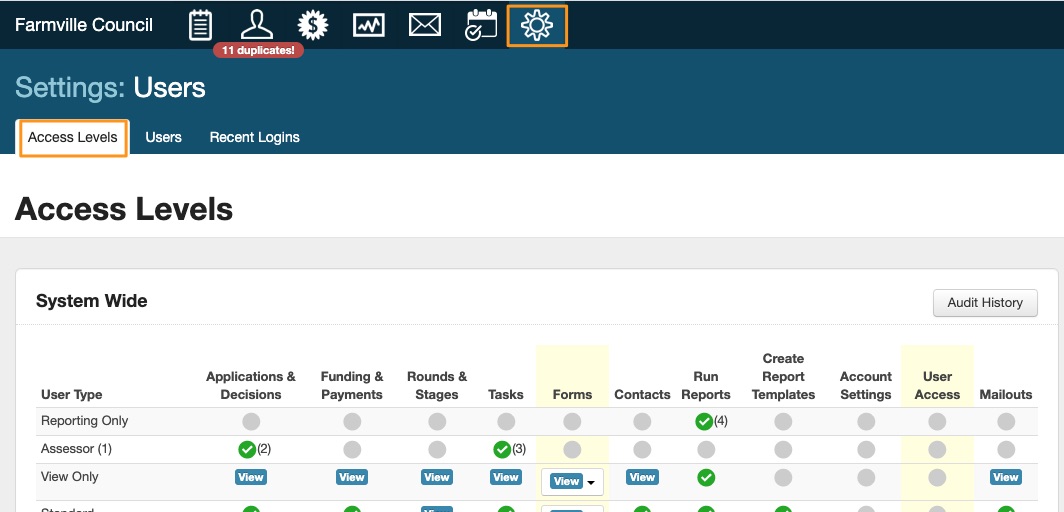Click the Audit History button

click(x=984, y=303)
